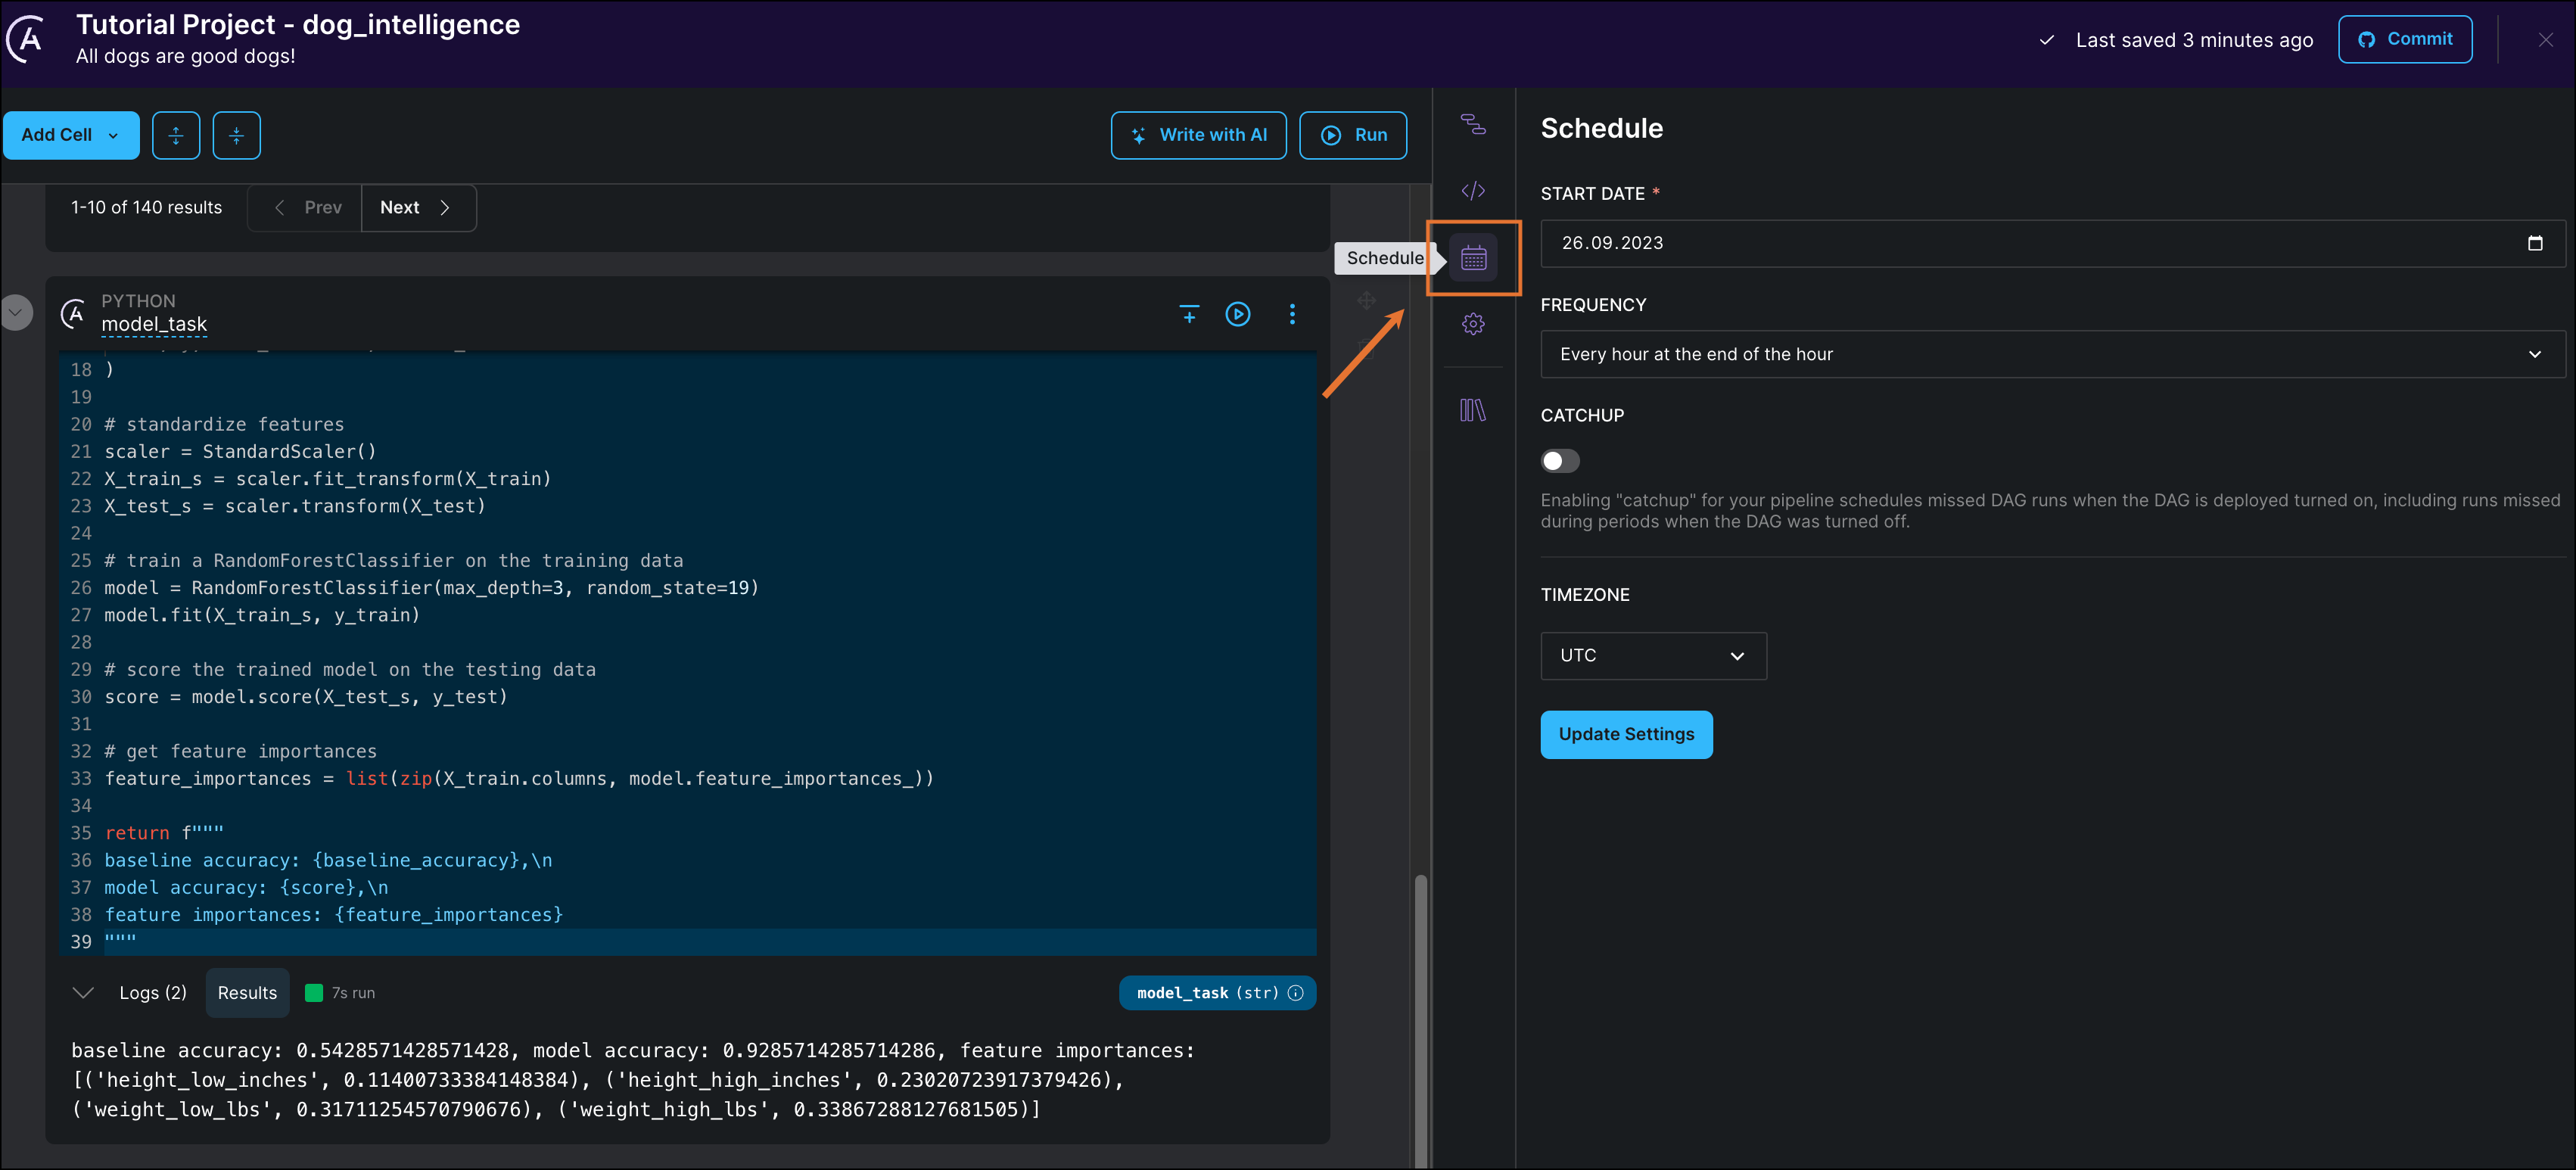The image size is (2576, 1170).
Task: Click the code editor icon in sidebar
Action: tap(1472, 189)
